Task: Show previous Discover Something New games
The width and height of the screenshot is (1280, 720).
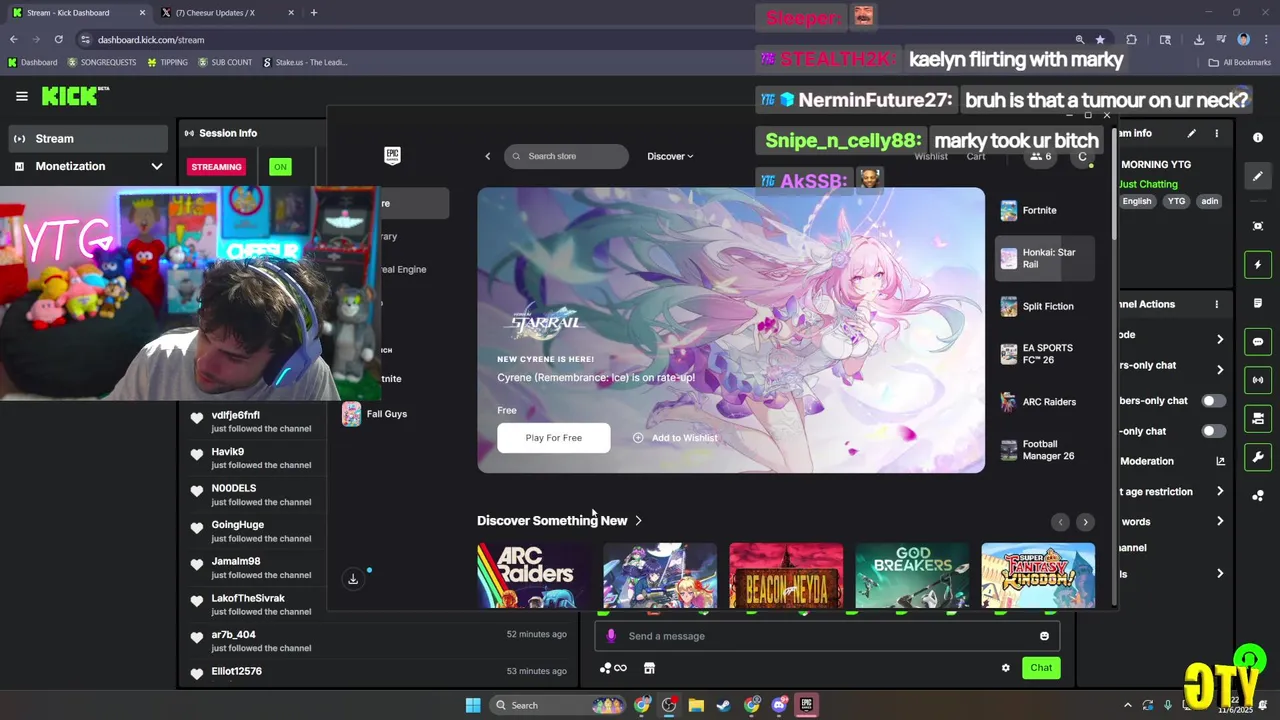Action: point(1060,522)
